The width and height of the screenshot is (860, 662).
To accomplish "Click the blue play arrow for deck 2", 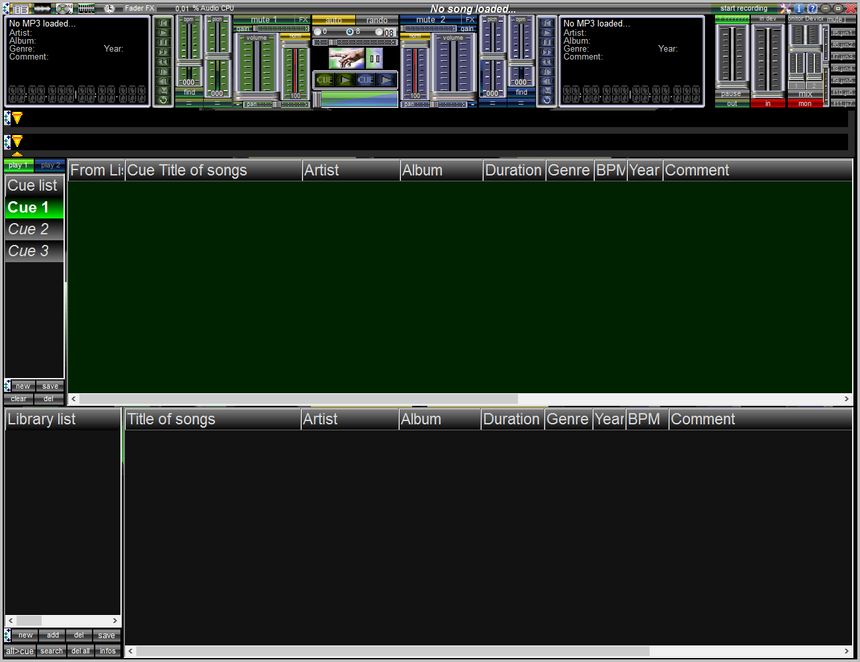I will click(x=386, y=80).
